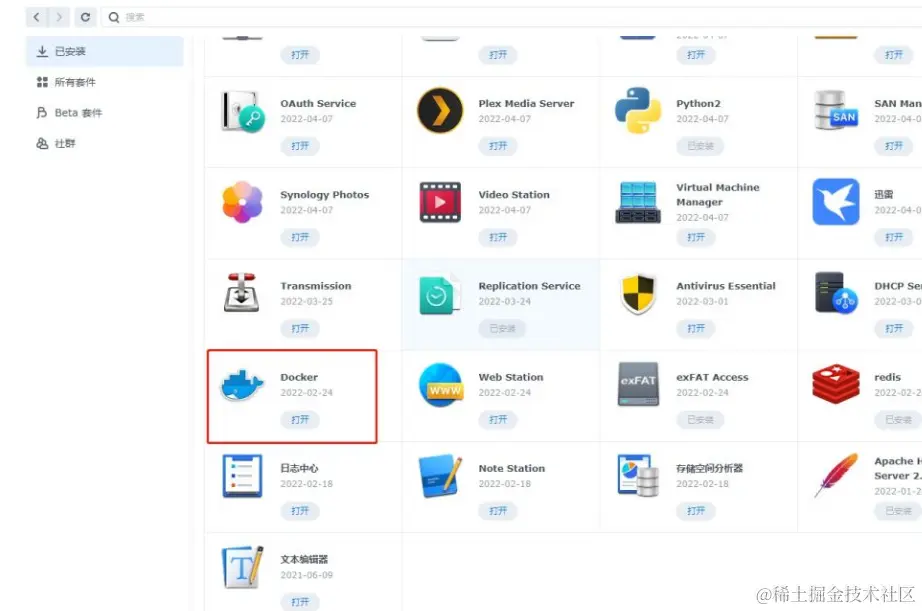Click the Apache HTTP Server feather icon
This screenshot has height=611, width=922.
[x=836, y=475]
